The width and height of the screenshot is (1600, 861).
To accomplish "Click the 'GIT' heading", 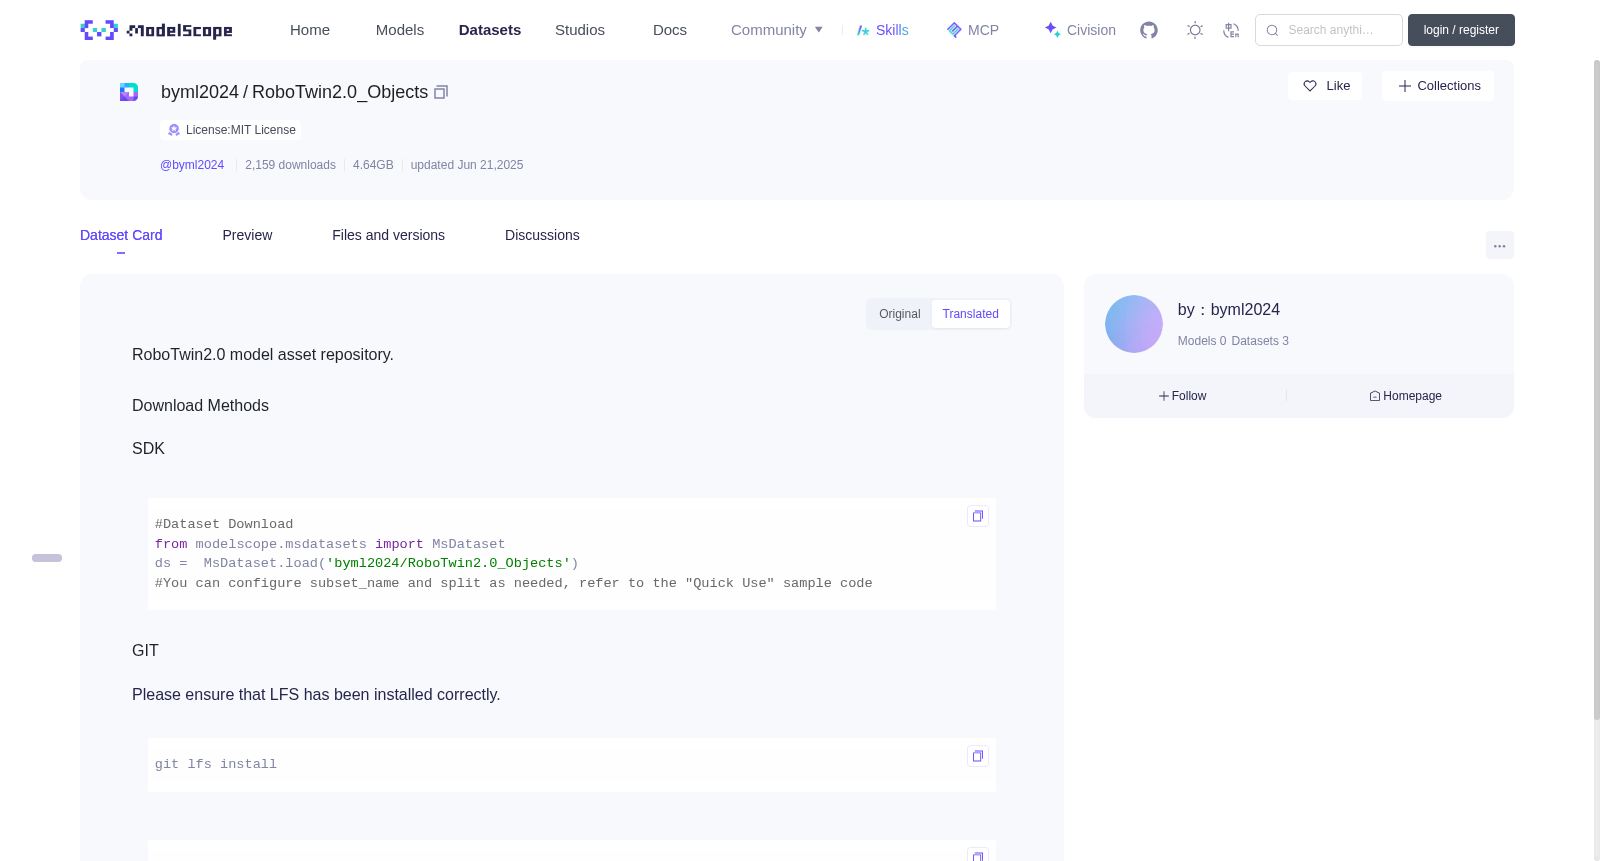I will pos(145,651).
